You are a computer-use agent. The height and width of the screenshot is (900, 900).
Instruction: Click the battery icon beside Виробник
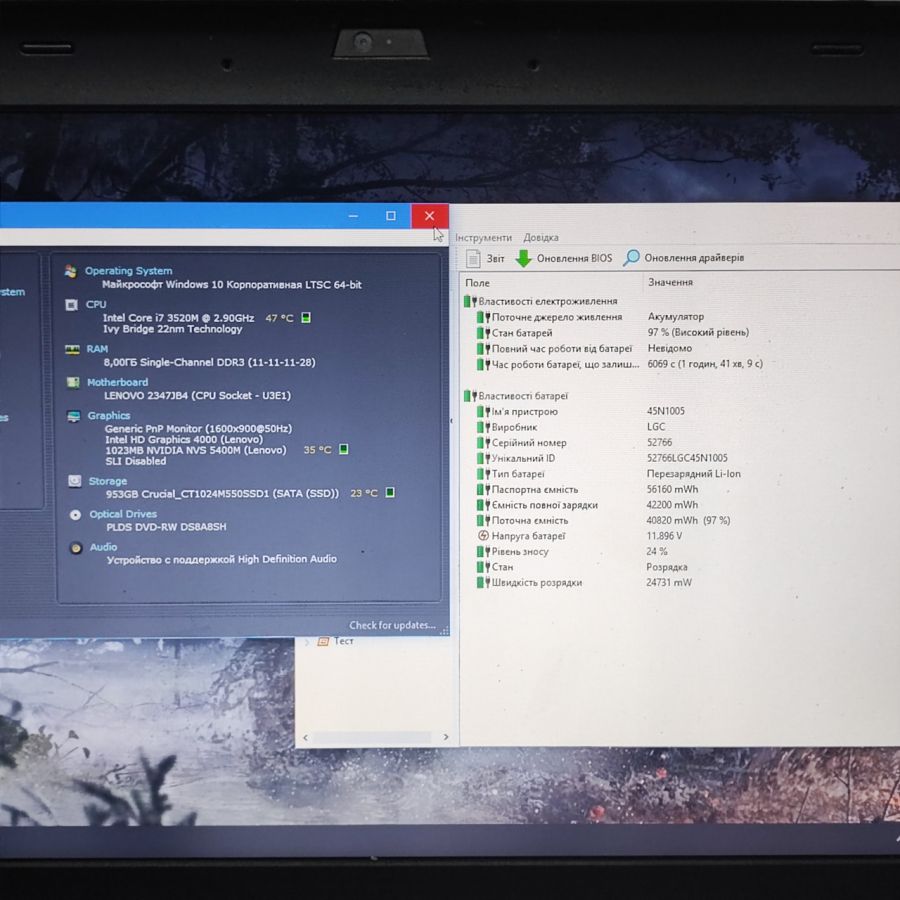pyautogui.click(x=483, y=427)
